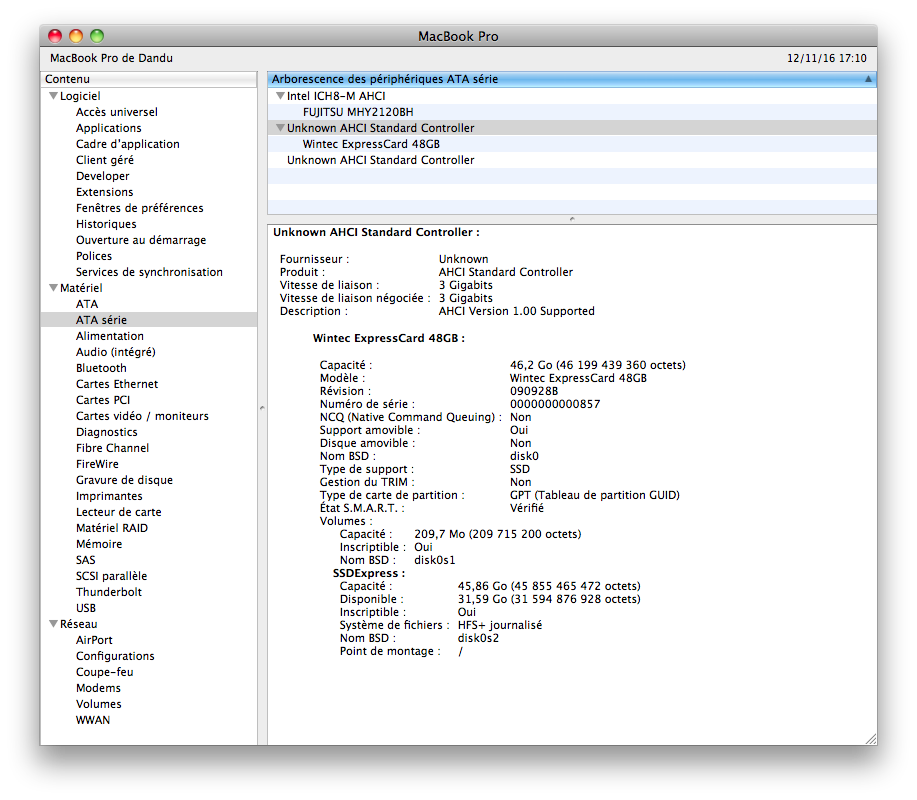Collapse the Intel ICH8-M AHCI tree node
917x800 pixels.
pyautogui.click(x=280, y=96)
